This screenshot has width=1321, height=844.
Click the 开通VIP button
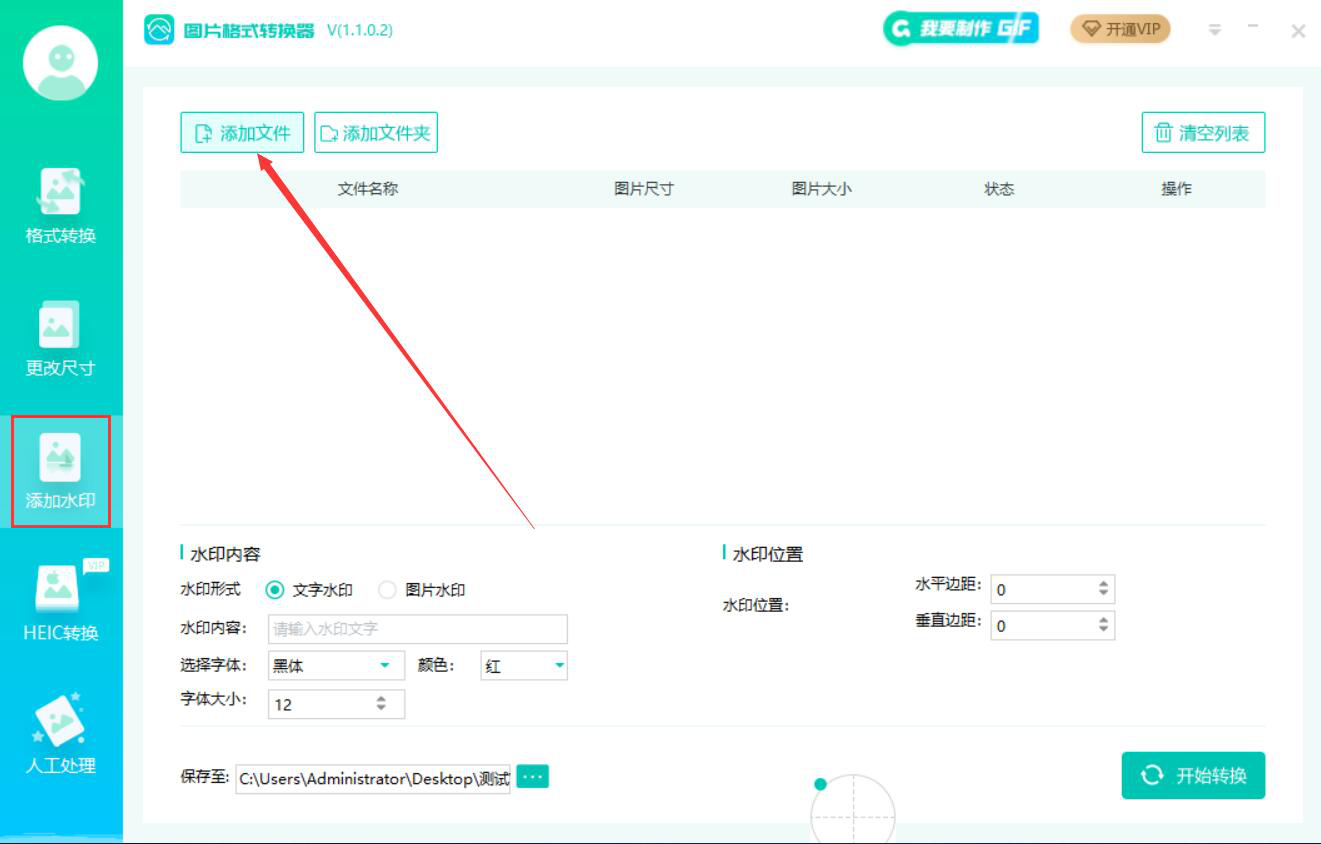(1121, 29)
